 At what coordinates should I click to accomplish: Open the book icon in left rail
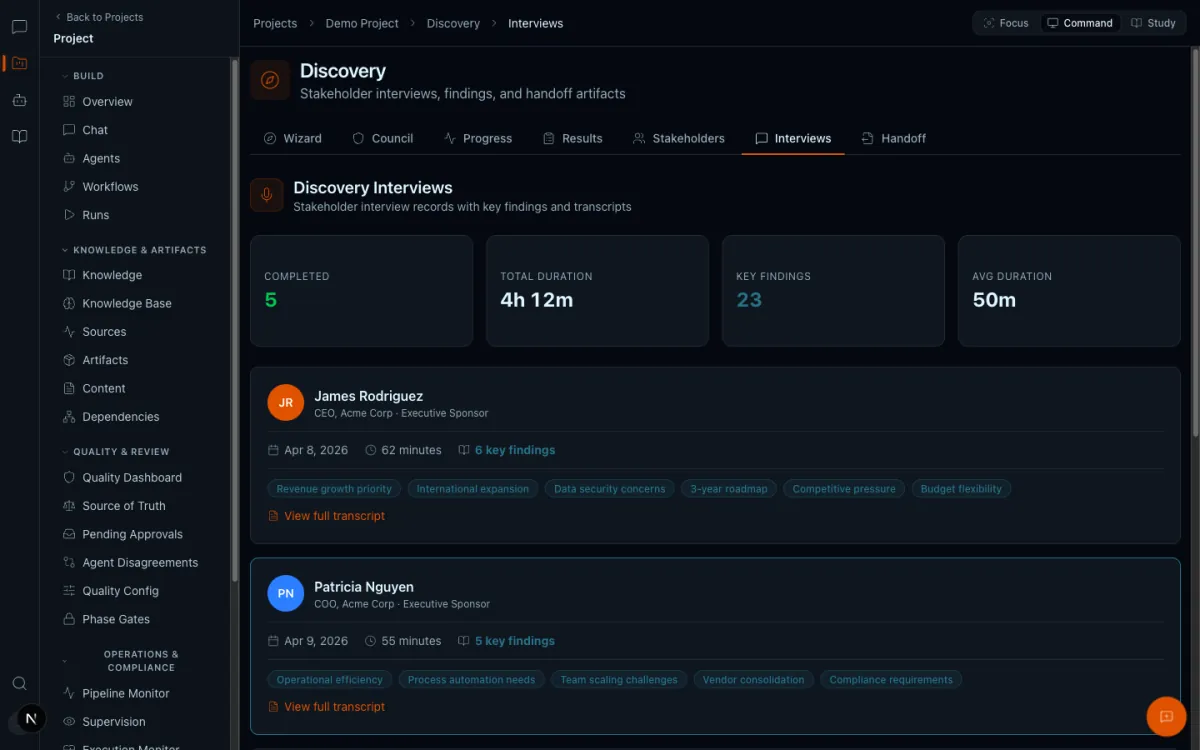tap(19, 136)
